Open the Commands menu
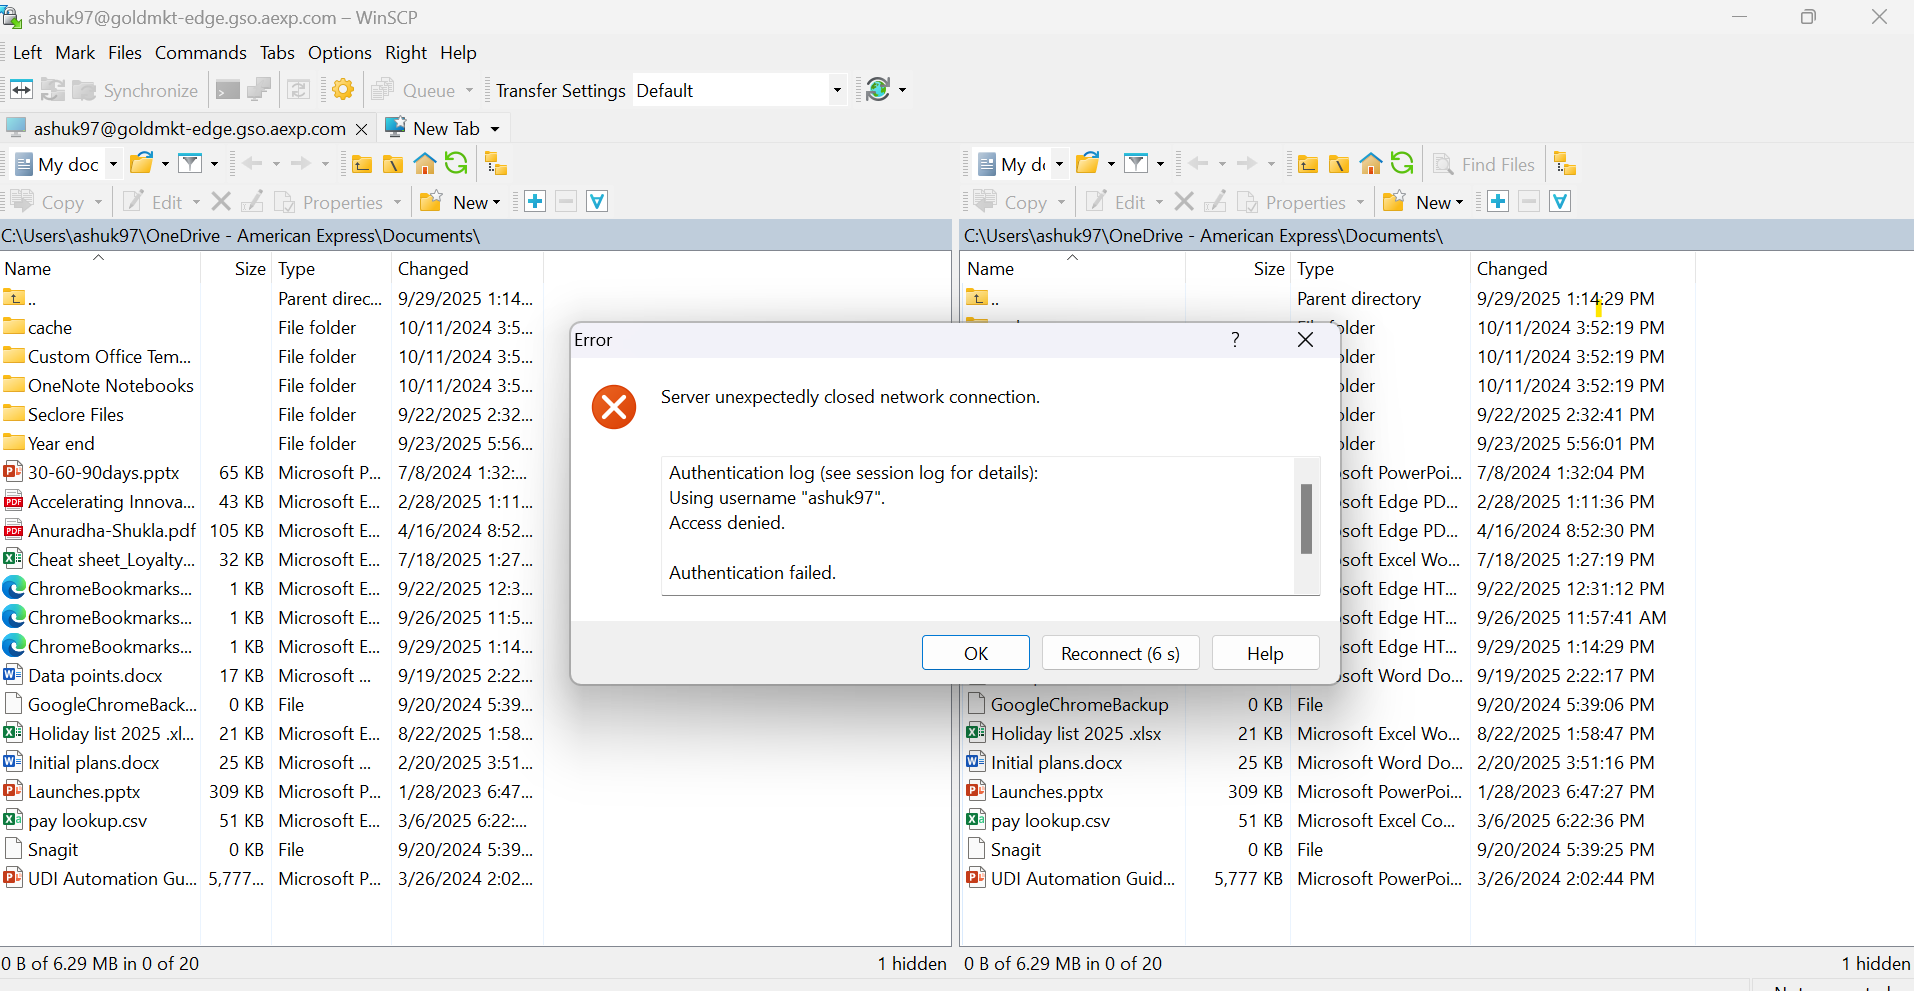Viewport: 1914px width, 991px height. coord(200,53)
